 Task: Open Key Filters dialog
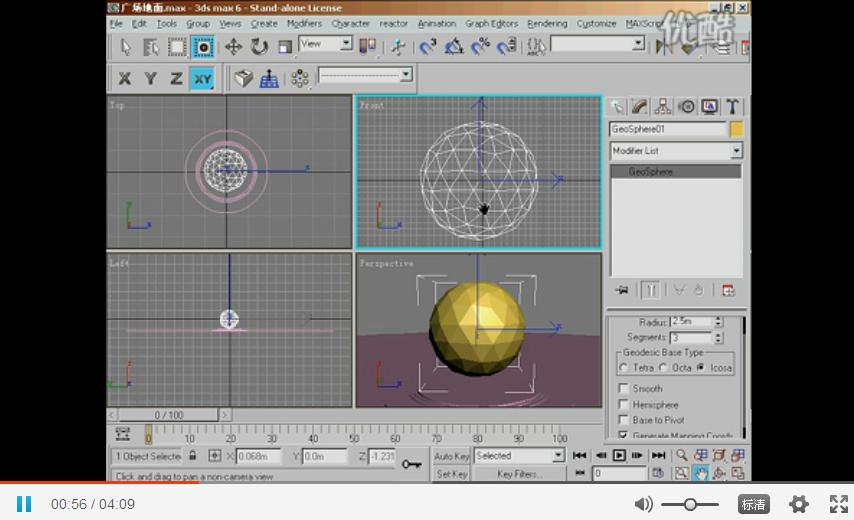pos(518,474)
